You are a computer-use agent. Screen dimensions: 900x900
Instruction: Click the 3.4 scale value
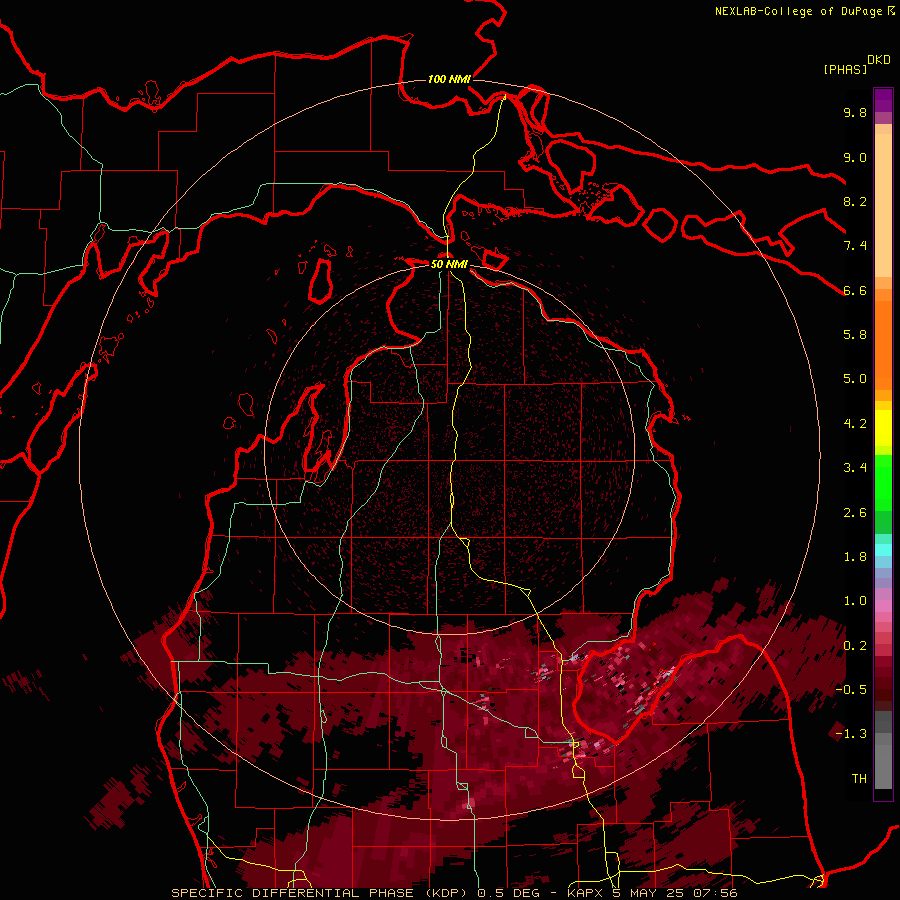(855, 468)
